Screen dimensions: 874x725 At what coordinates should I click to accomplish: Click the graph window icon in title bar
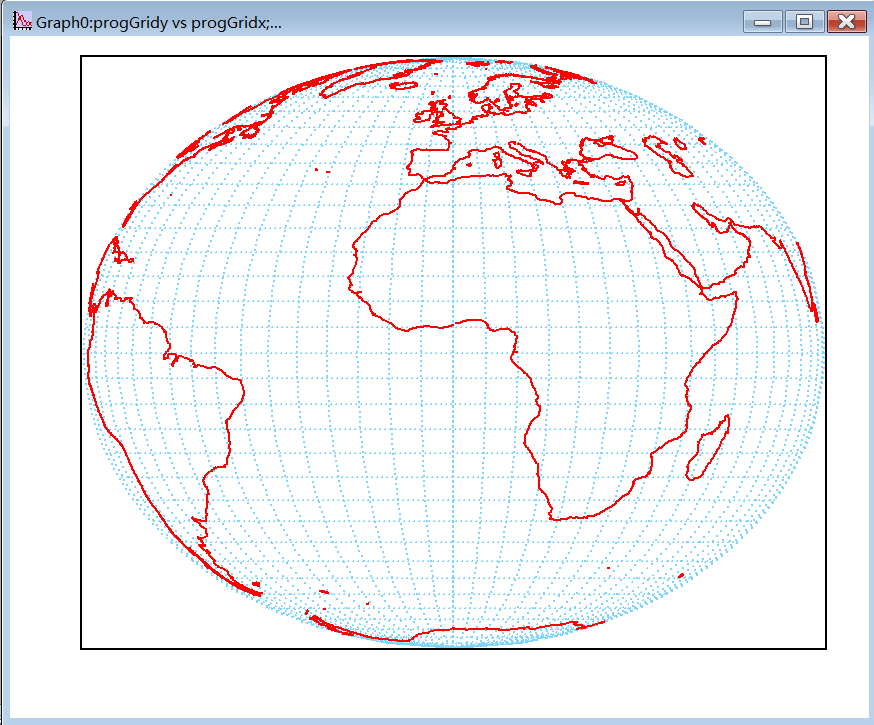(22, 22)
